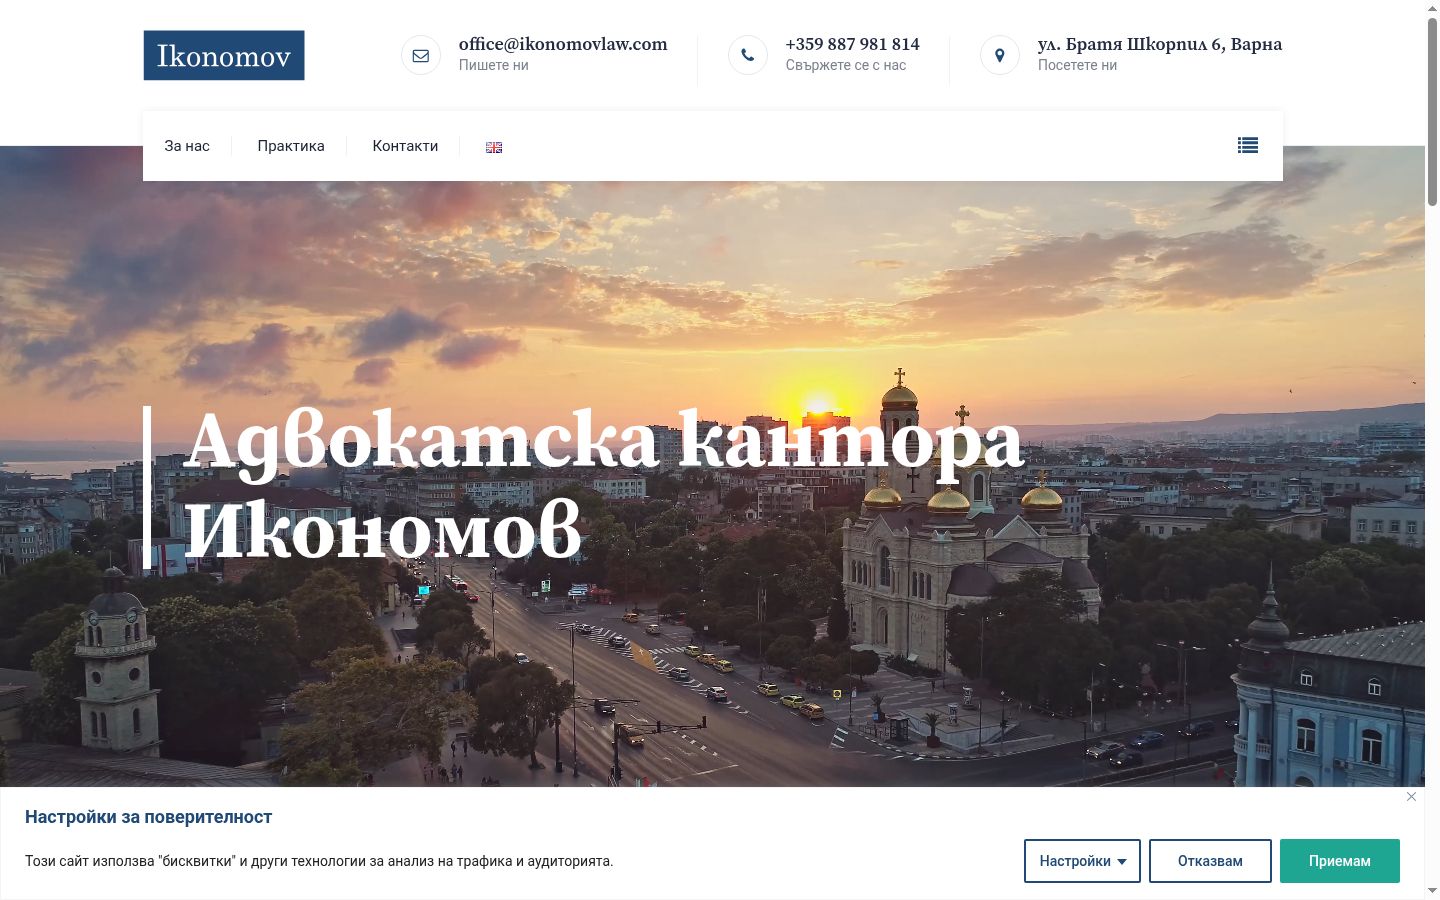
Task: Click the Настройки за поверителност heading
Action: coord(149,817)
